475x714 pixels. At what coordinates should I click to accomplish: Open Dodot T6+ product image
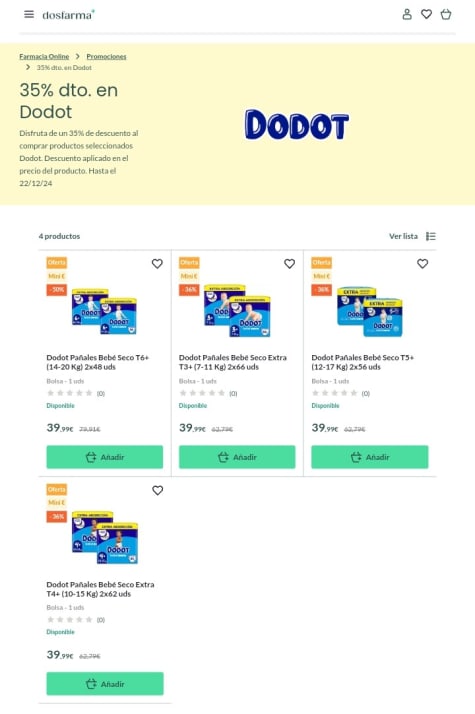[x=104, y=311]
